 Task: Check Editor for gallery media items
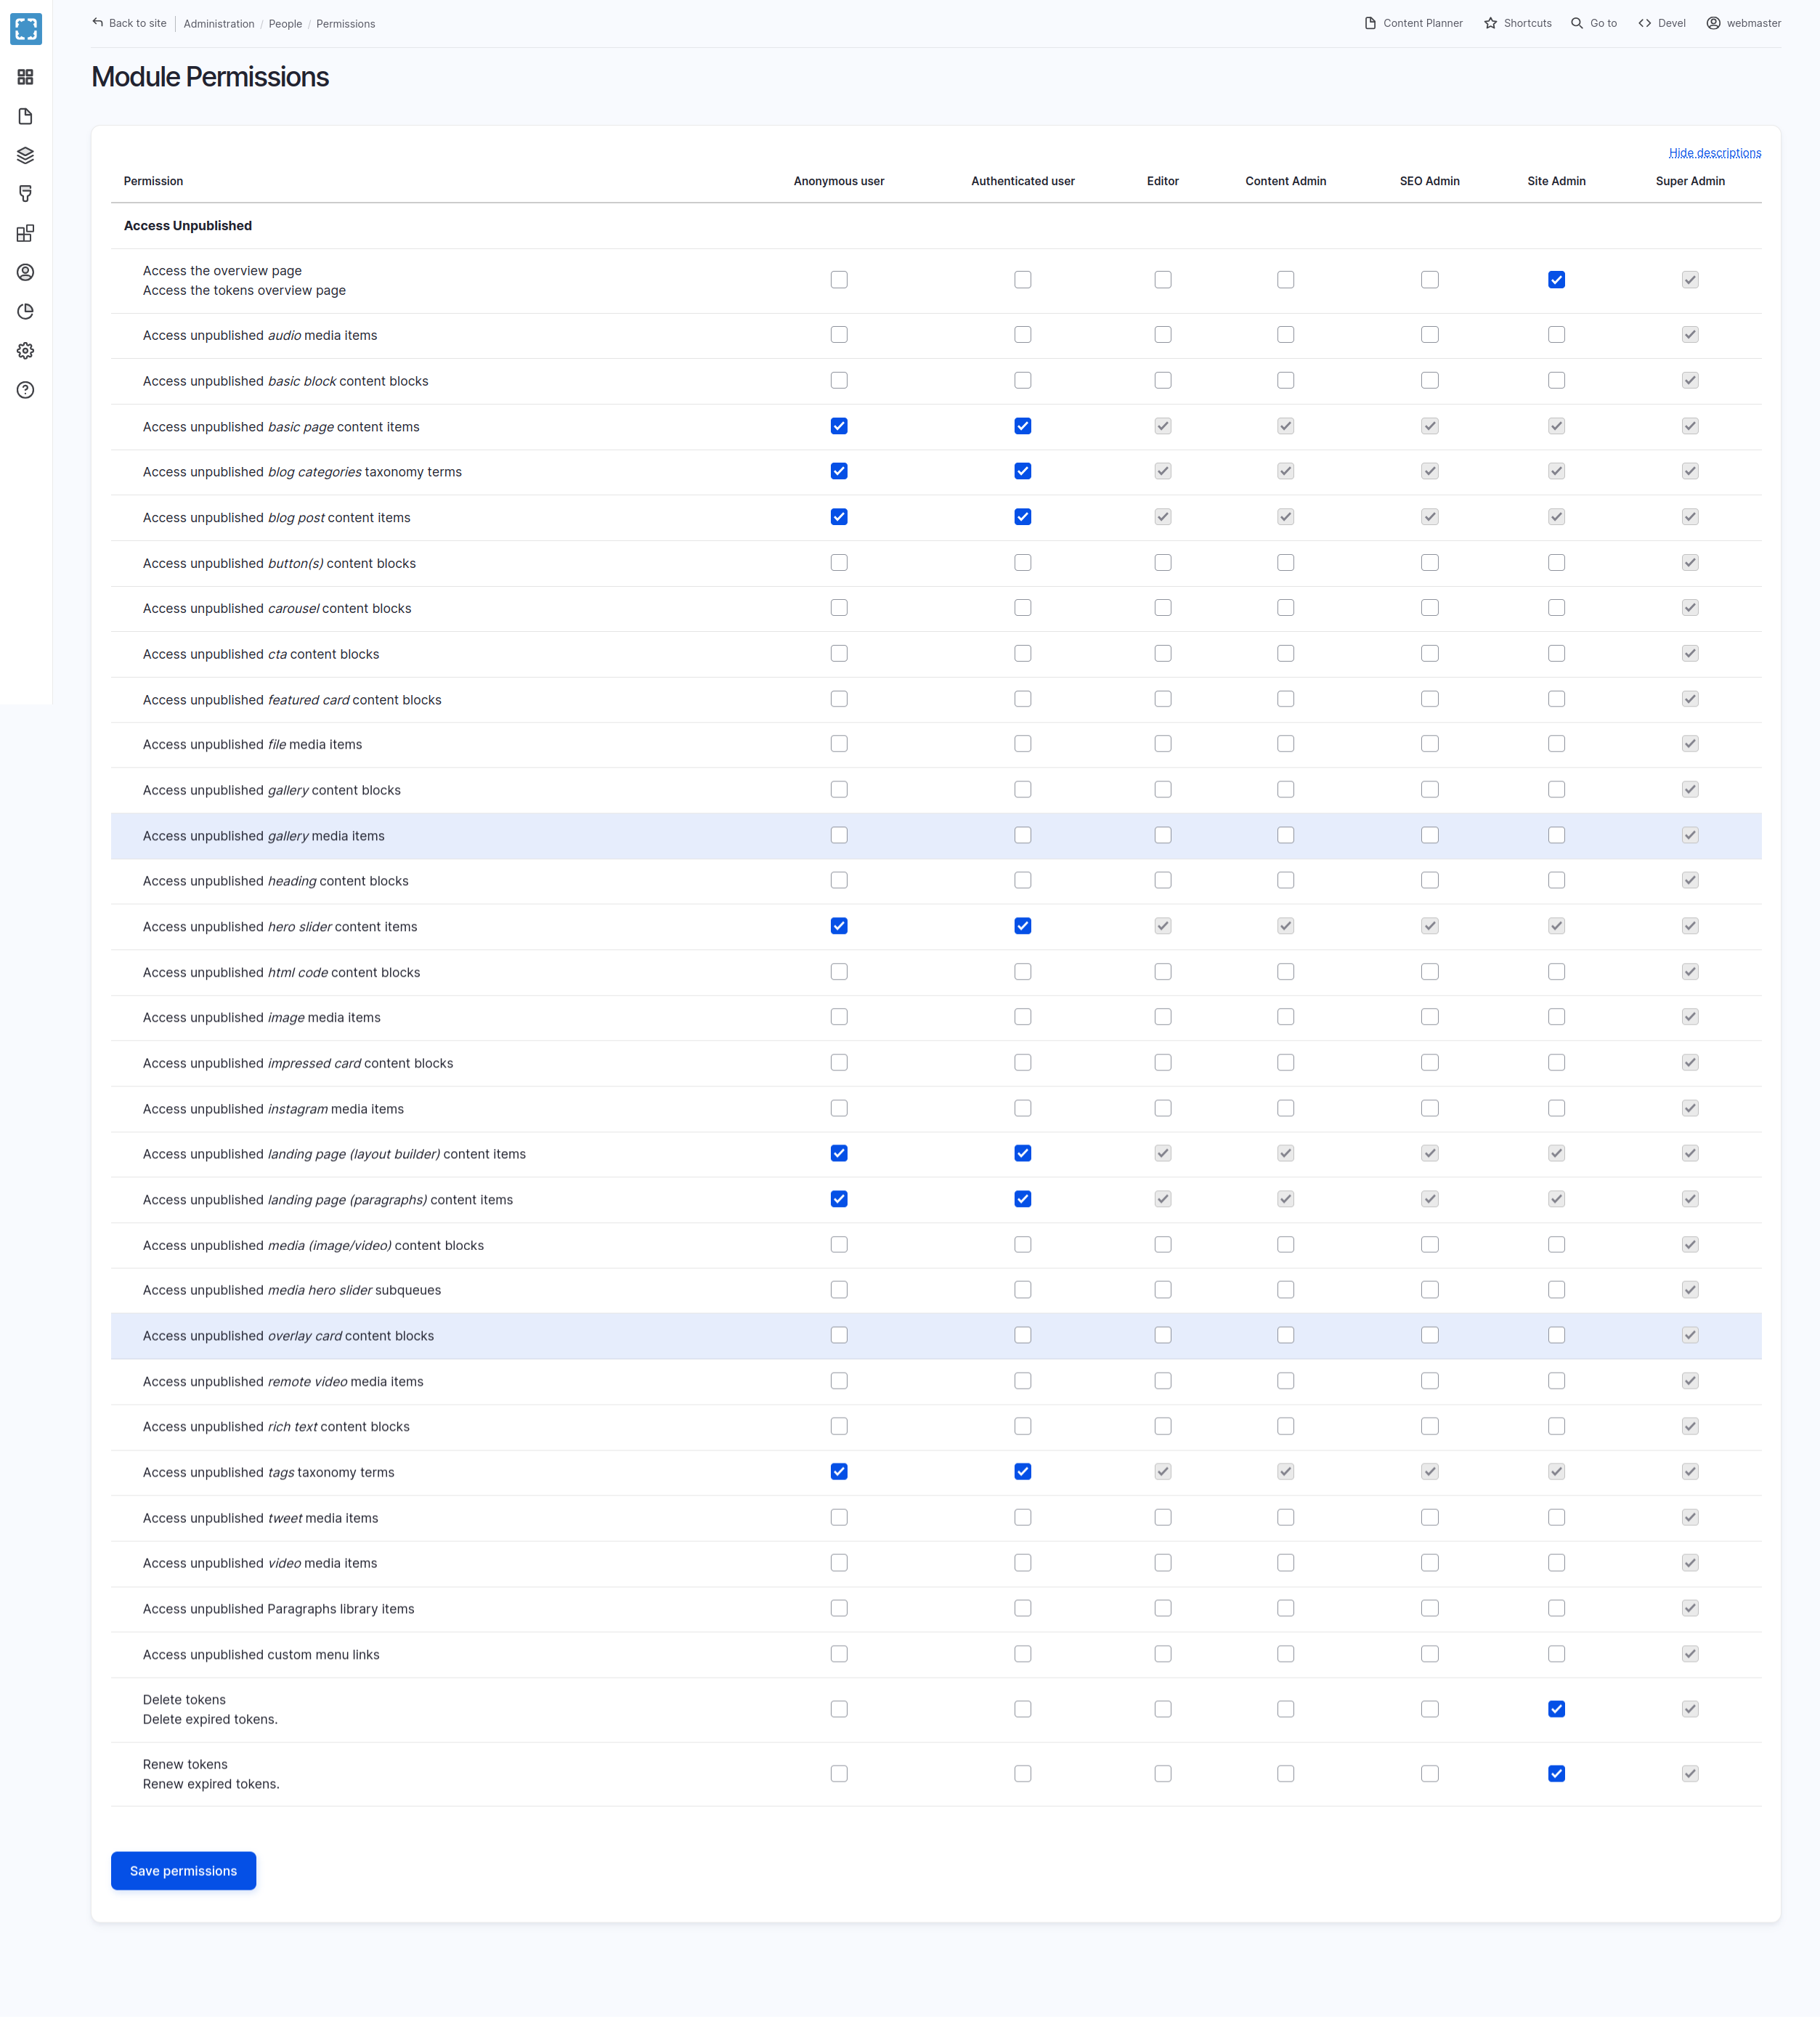click(x=1162, y=835)
